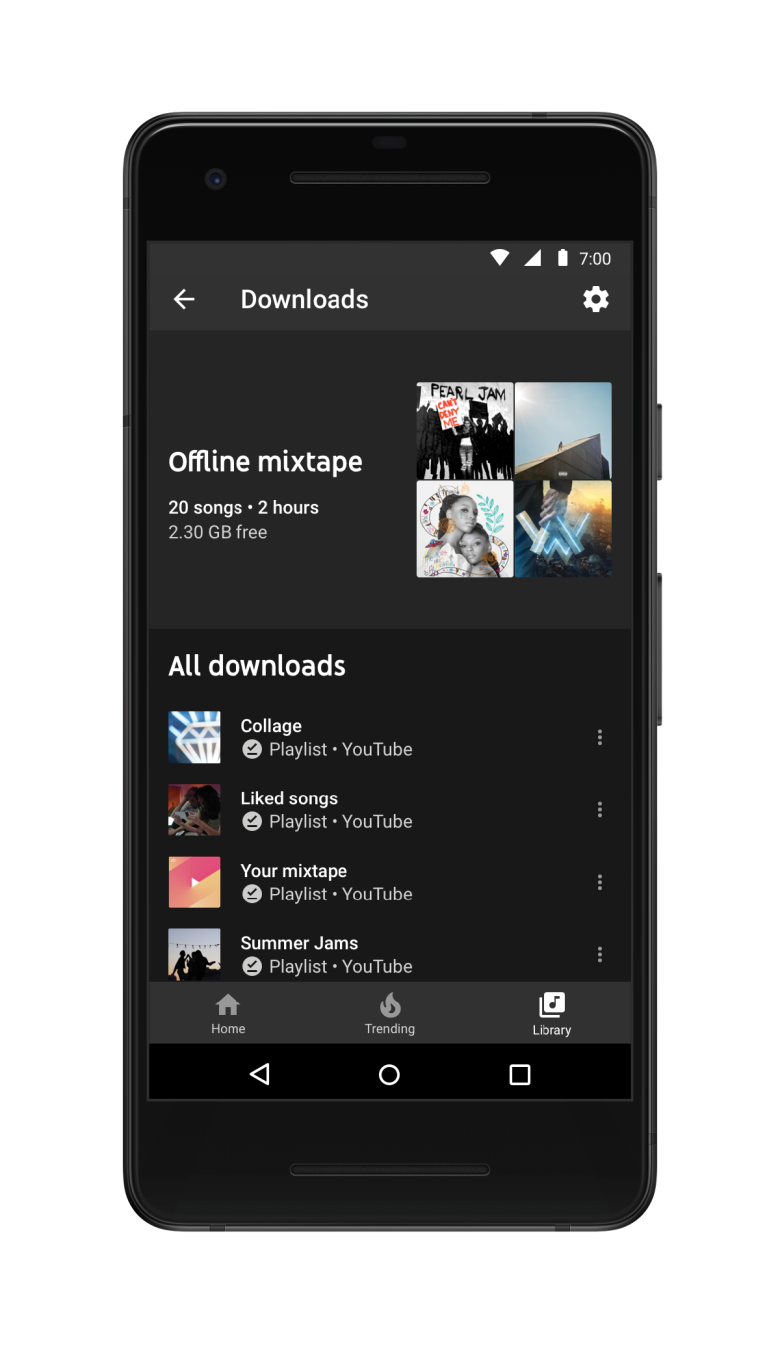Tap the two women illustrated album cover
The height and width of the screenshot is (1355, 780).
(x=465, y=529)
